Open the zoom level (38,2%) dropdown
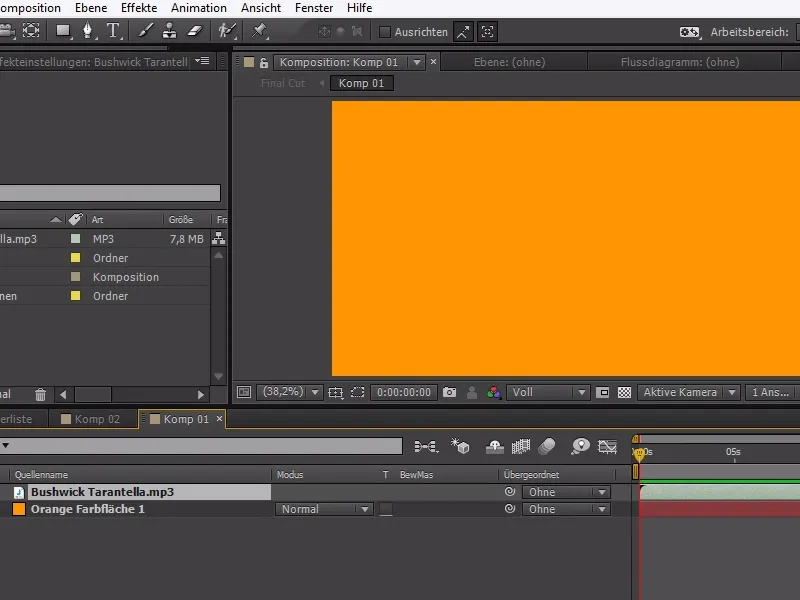The height and width of the screenshot is (600, 800). point(290,392)
